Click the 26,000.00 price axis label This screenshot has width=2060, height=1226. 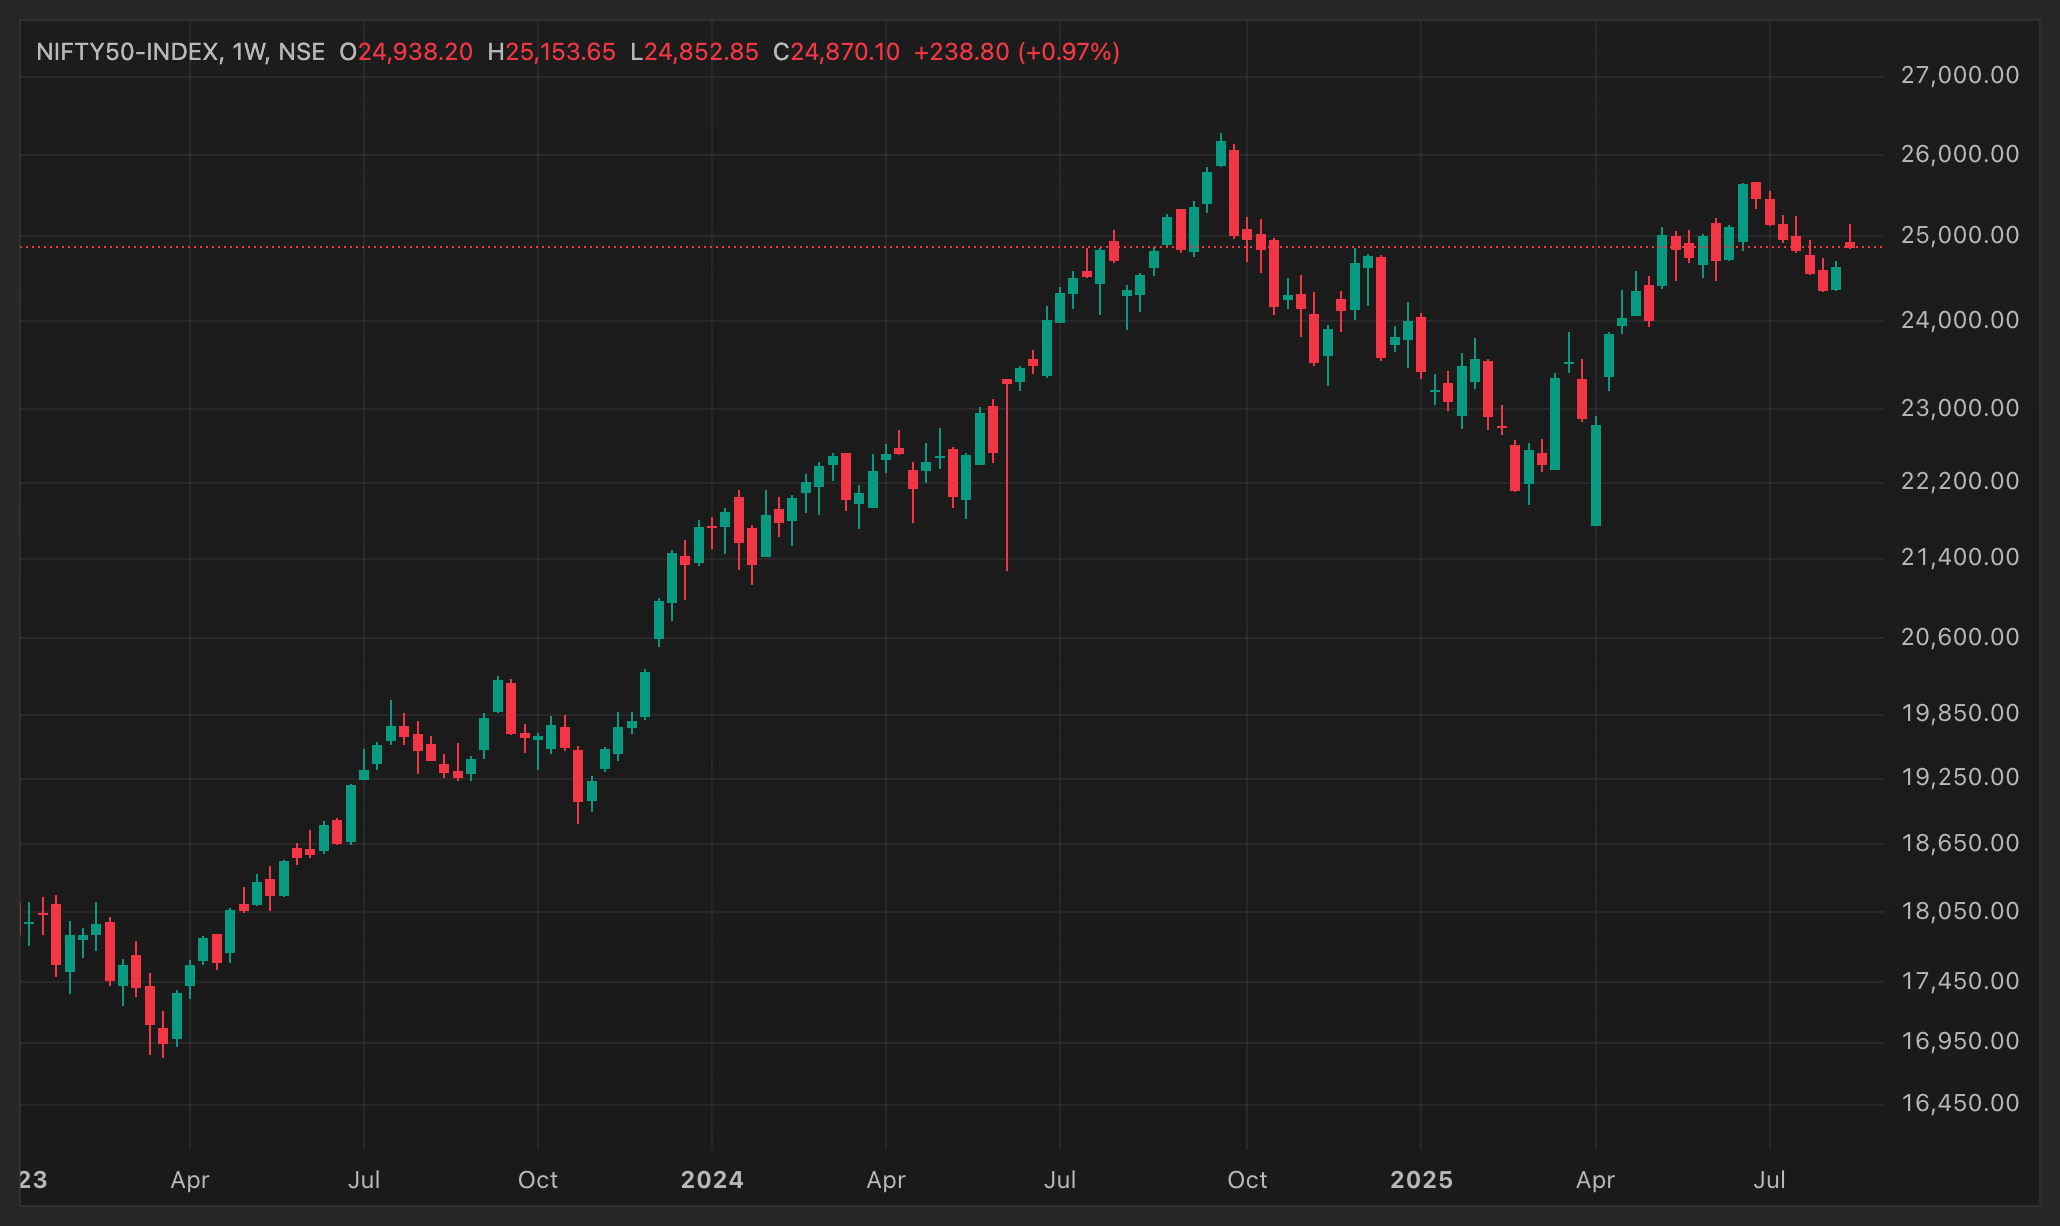(1959, 154)
